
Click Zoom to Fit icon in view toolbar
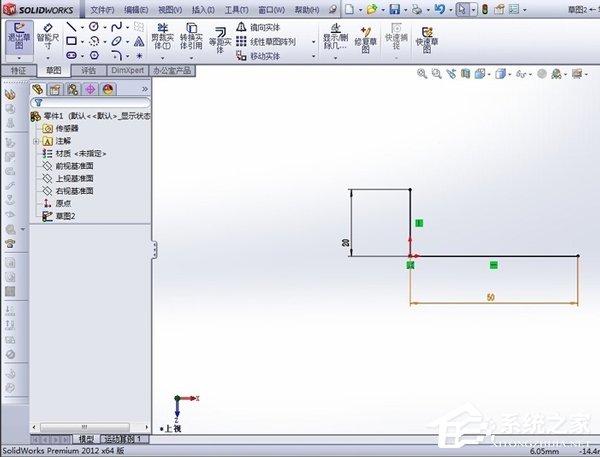pos(422,73)
